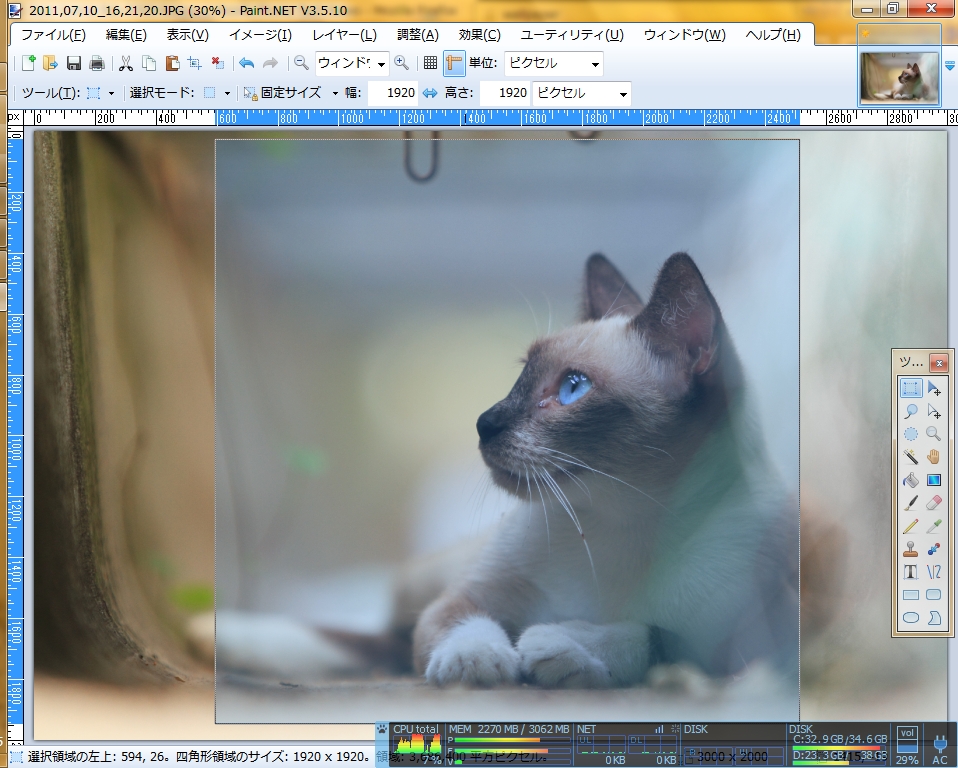Cut the selection with scissors icon
958x768 pixels.
[x=126, y=63]
